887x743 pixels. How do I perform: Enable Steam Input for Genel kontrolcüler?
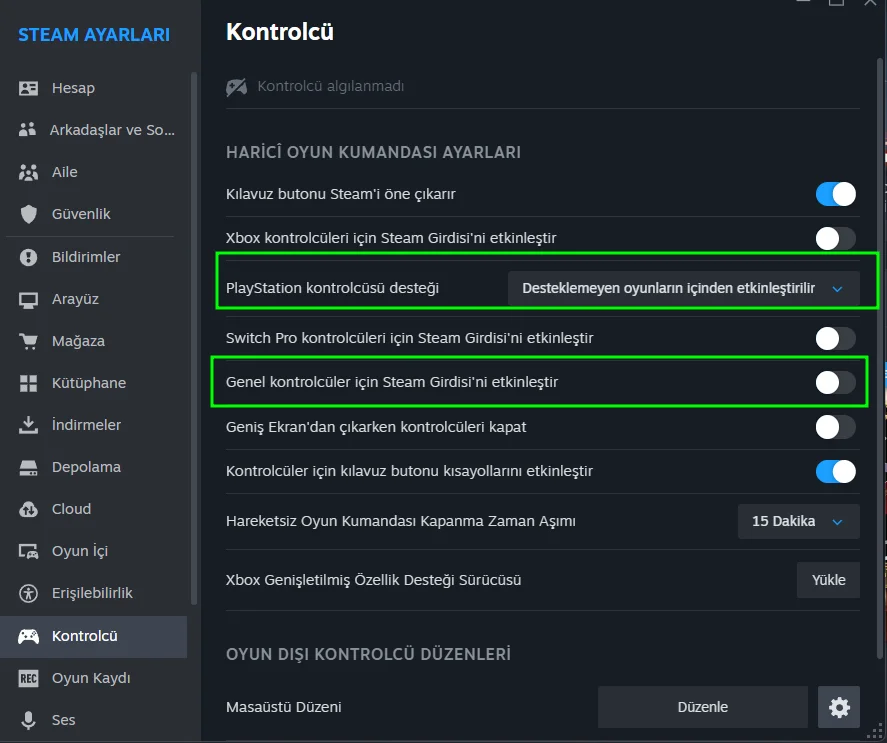[836, 383]
